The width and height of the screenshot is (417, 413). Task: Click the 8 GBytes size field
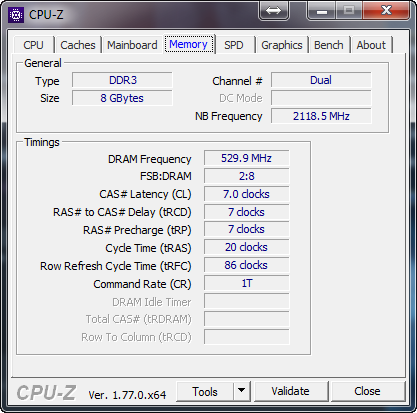tap(122, 98)
